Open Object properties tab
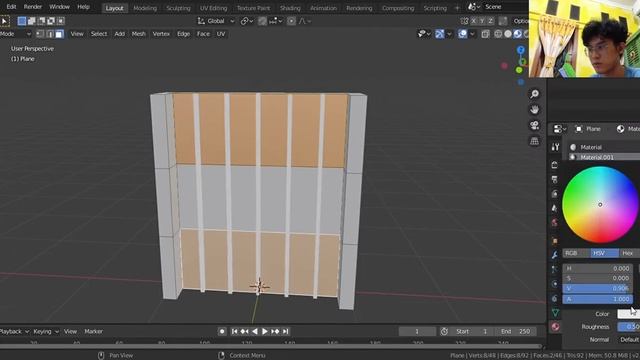 tap(555, 241)
